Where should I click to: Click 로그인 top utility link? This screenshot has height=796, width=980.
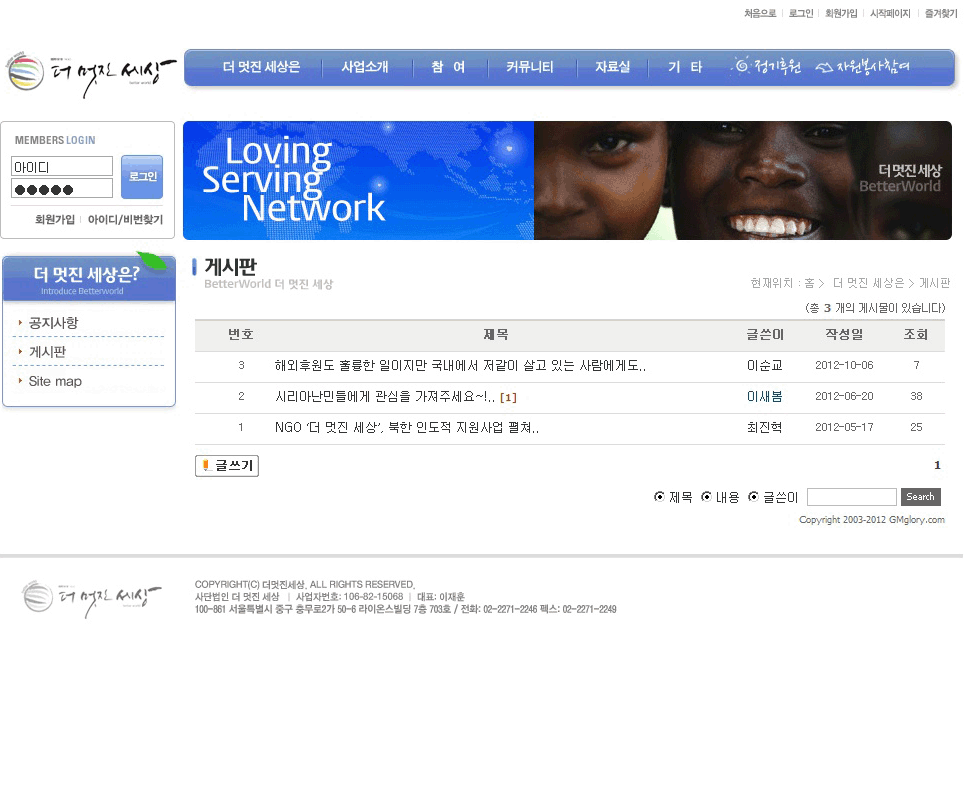[x=801, y=13]
